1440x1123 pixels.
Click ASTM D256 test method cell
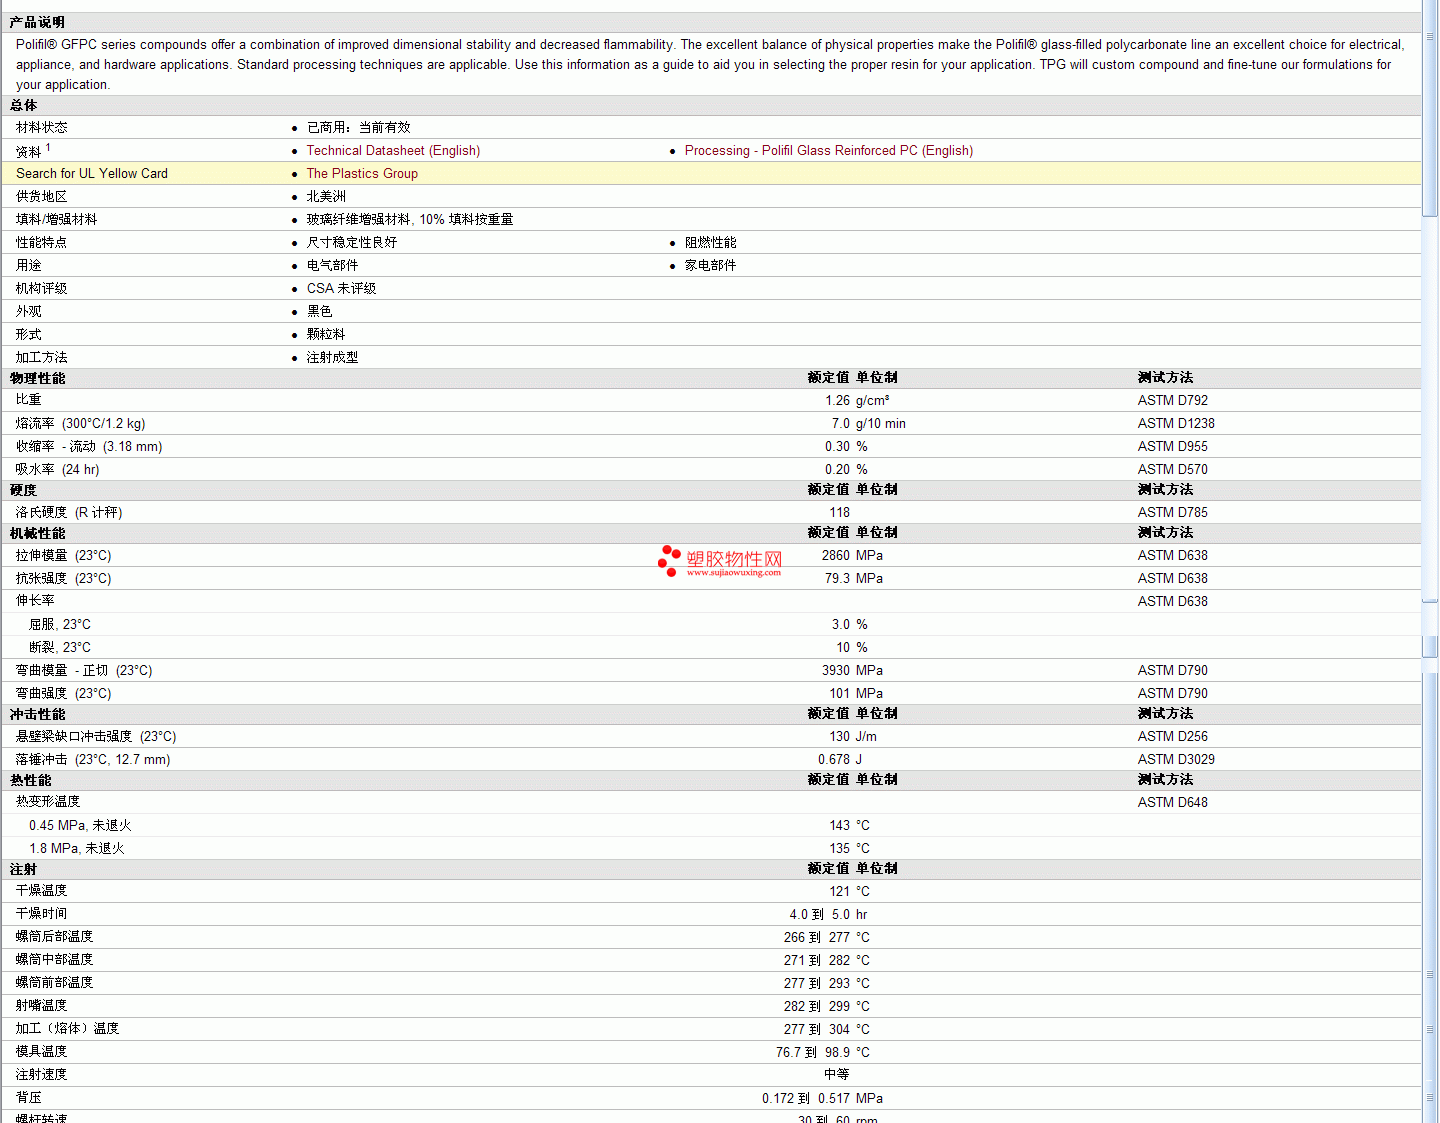click(1172, 736)
